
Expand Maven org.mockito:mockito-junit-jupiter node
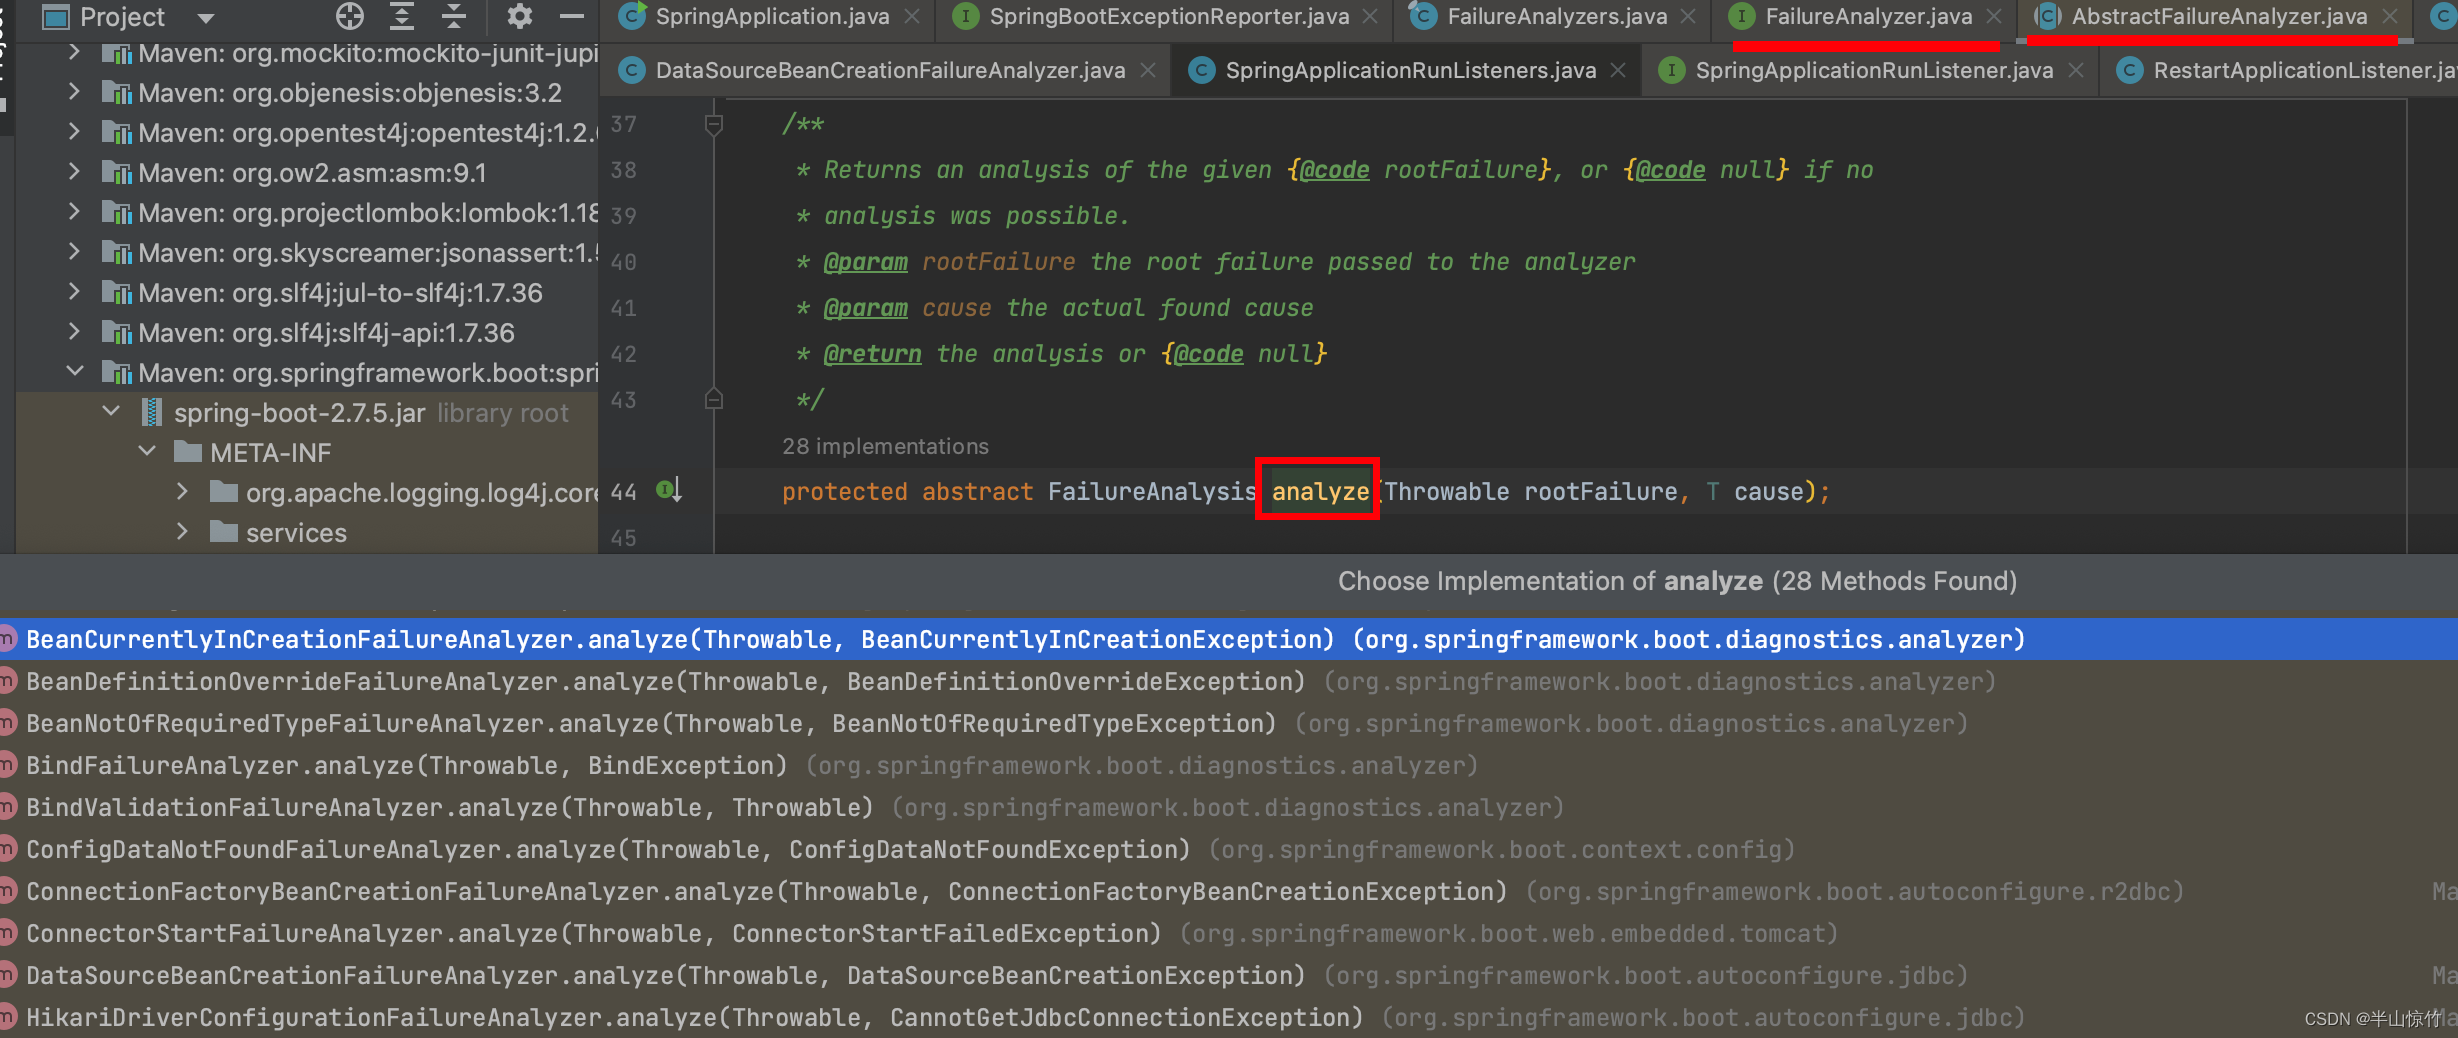[74, 52]
